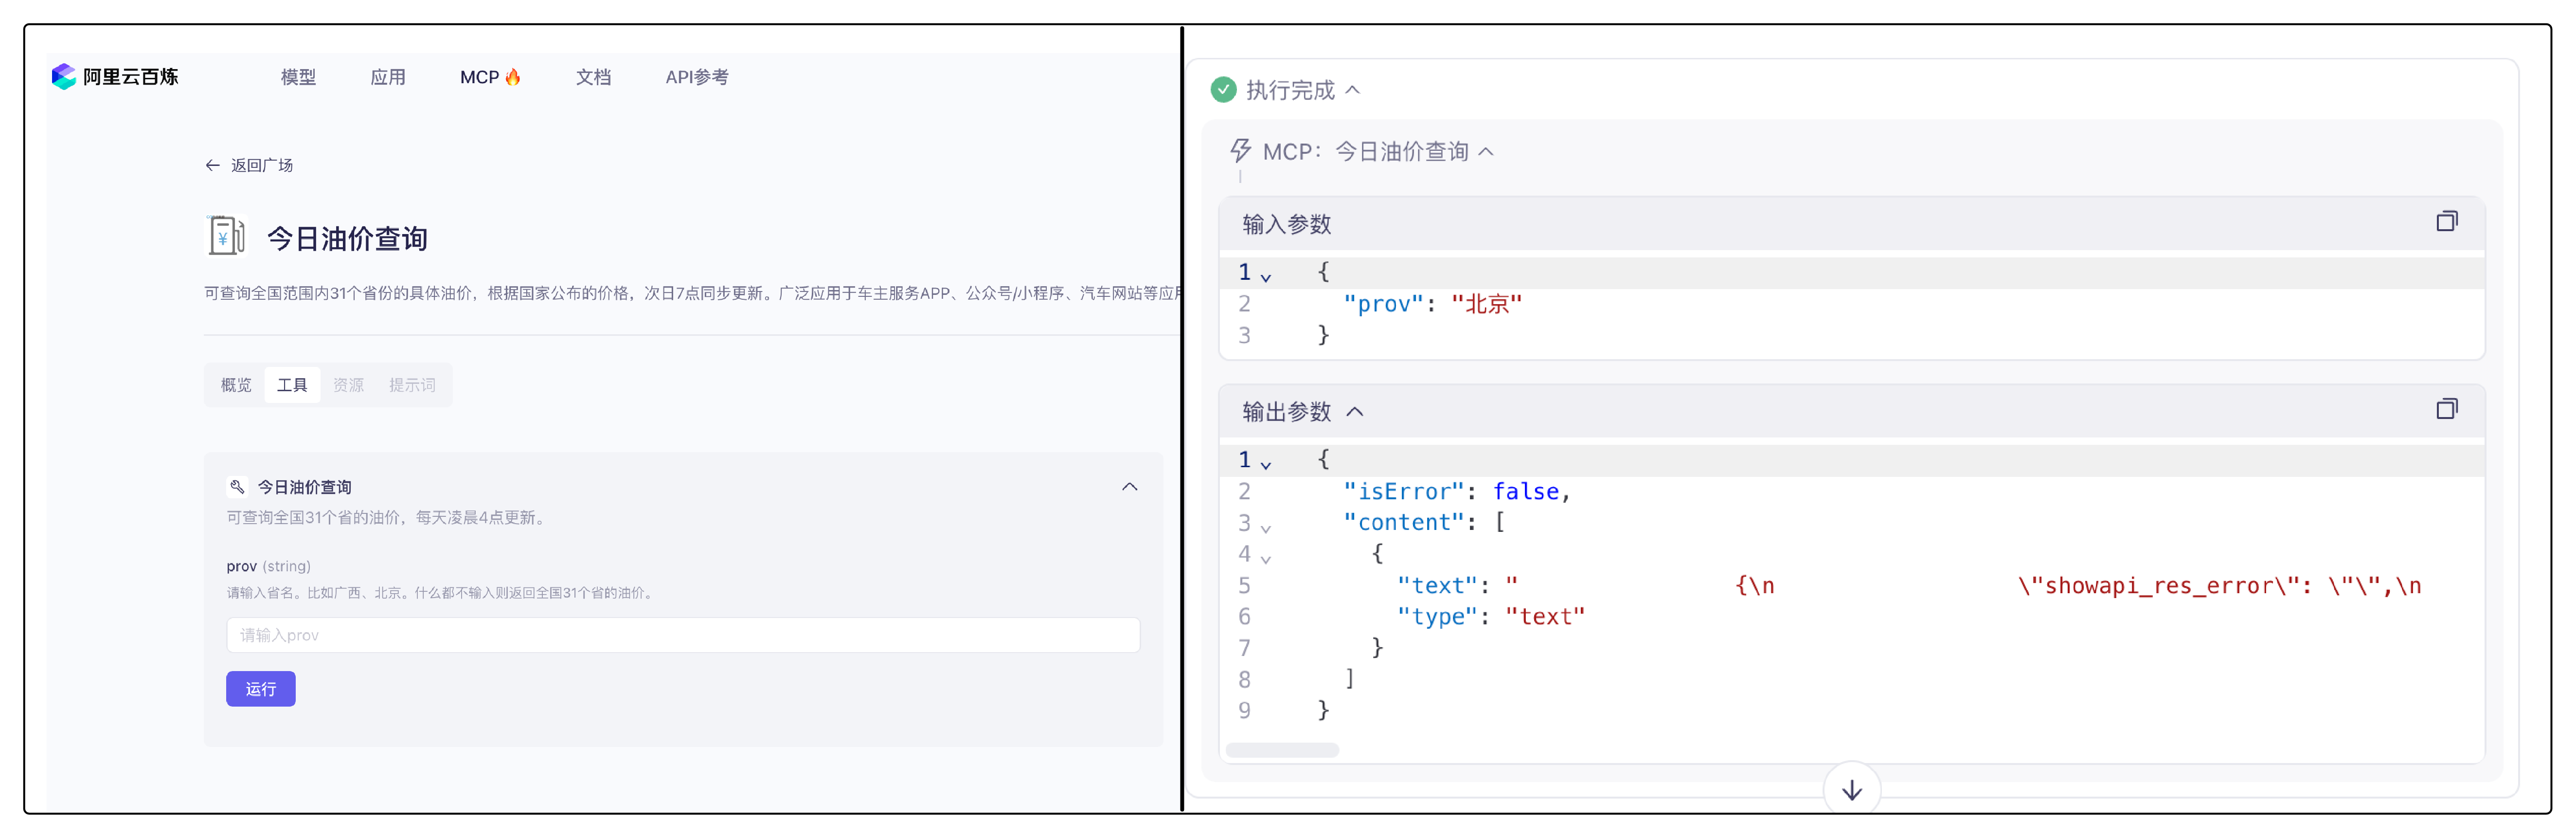Viewport: 2576px width, 838px height.
Task: Click the 运行 button
Action: coord(260,689)
